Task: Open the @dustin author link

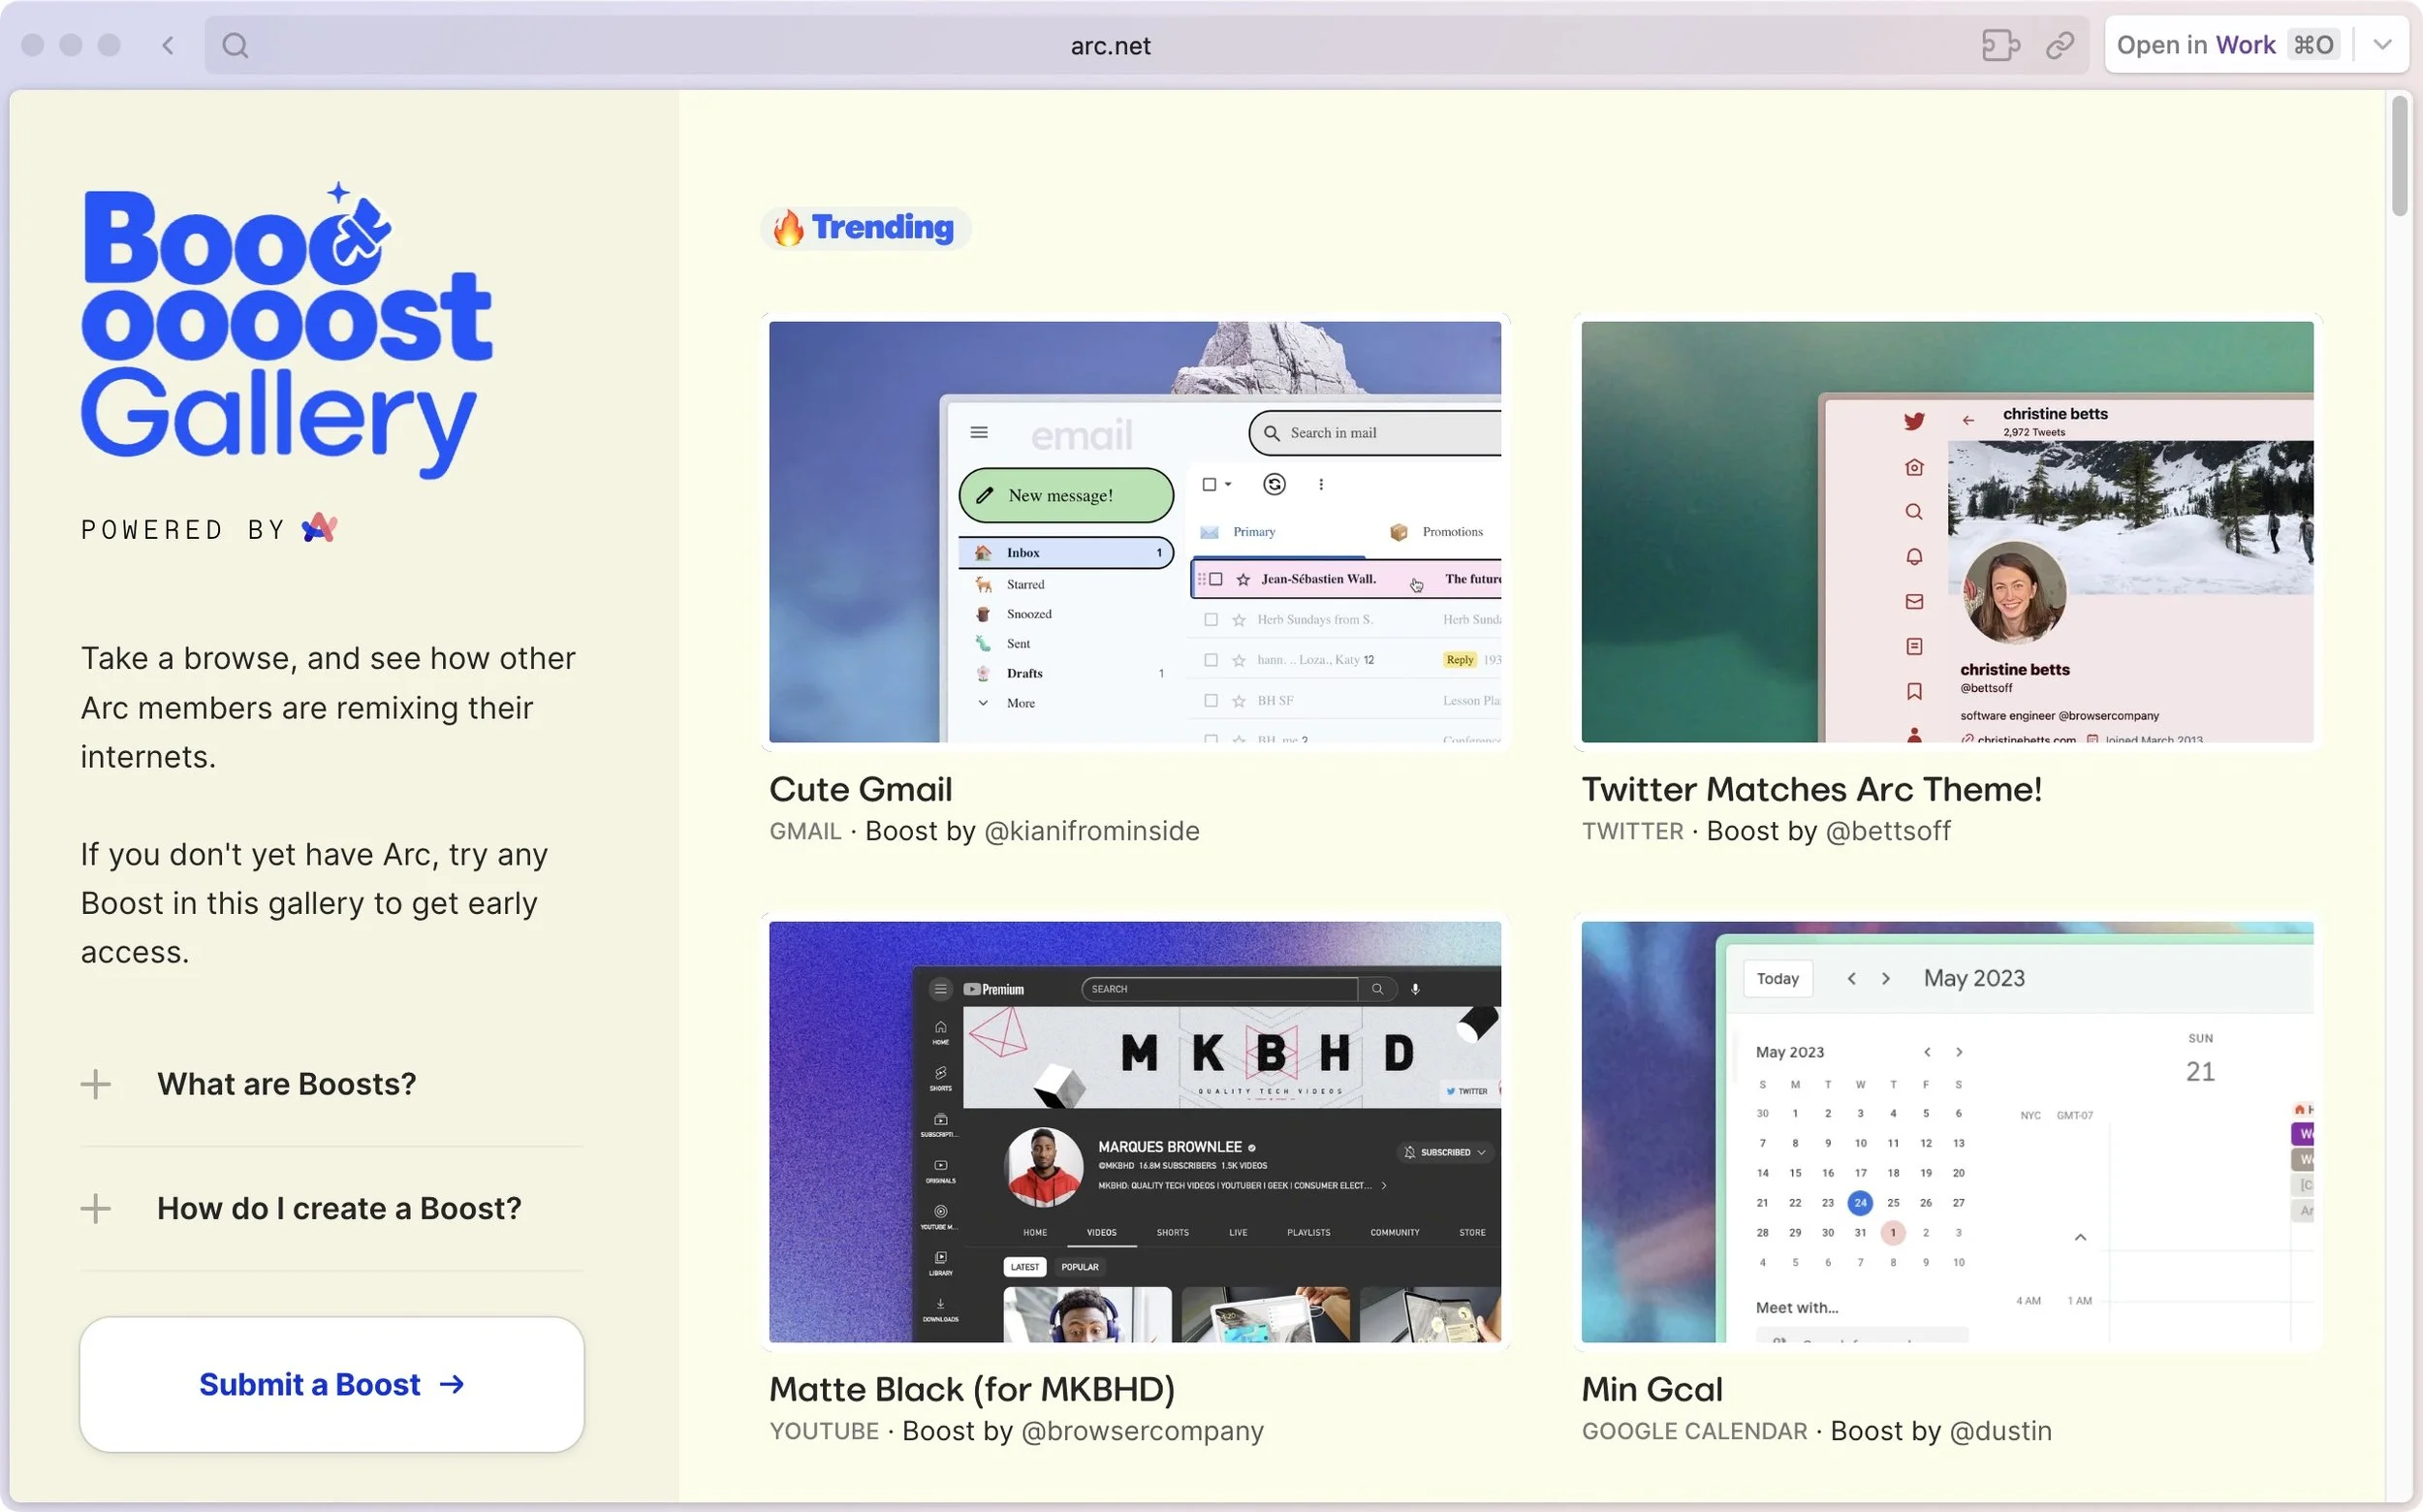Action: pos(2000,1431)
